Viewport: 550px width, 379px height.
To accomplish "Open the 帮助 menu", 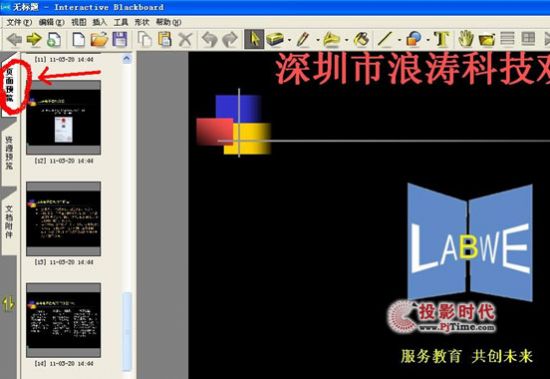I will coord(168,22).
